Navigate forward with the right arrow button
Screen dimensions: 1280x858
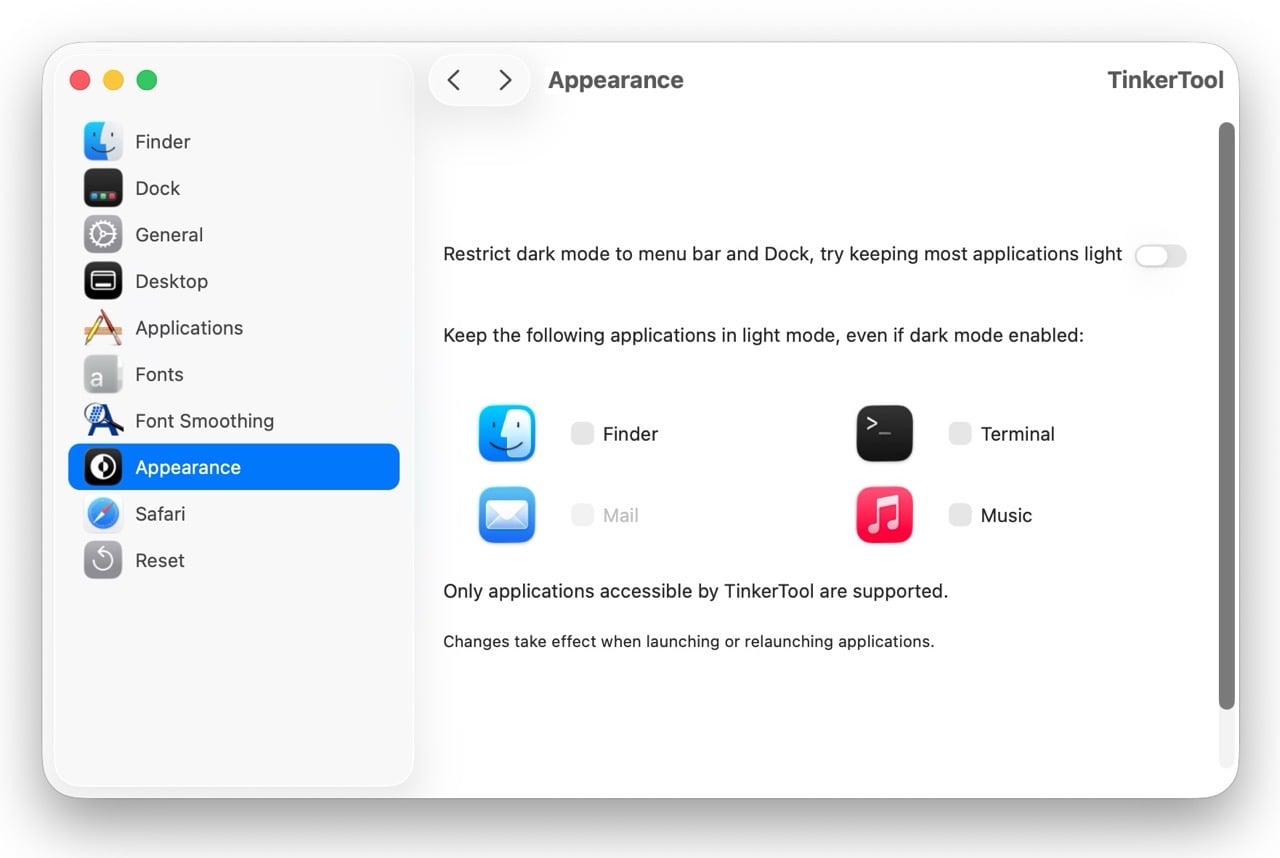click(x=505, y=79)
